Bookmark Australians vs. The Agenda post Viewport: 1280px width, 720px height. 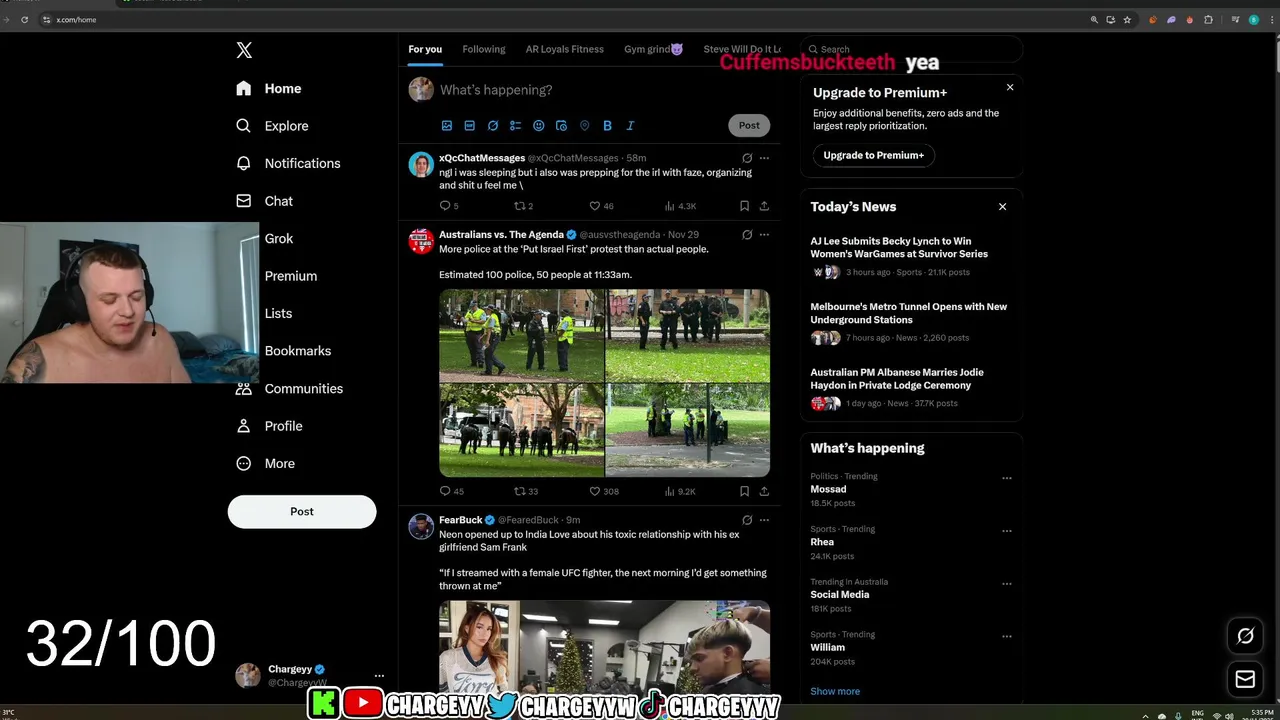click(744, 491)
